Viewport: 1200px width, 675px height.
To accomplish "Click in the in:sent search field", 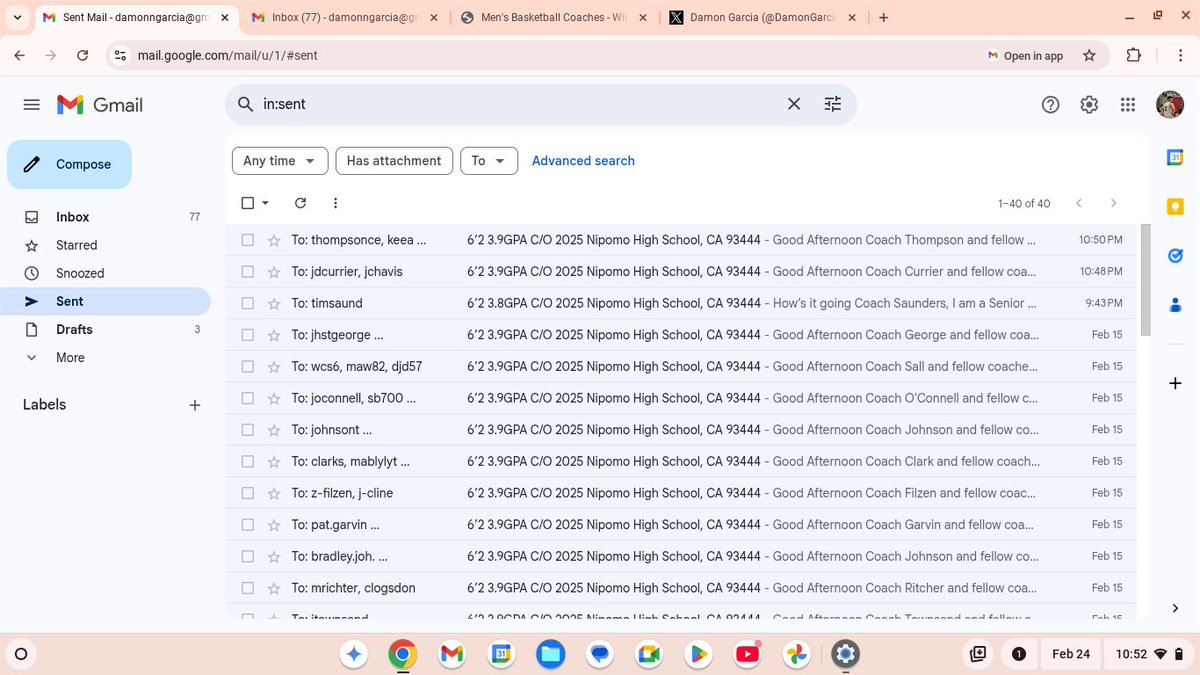I will 515,104.
